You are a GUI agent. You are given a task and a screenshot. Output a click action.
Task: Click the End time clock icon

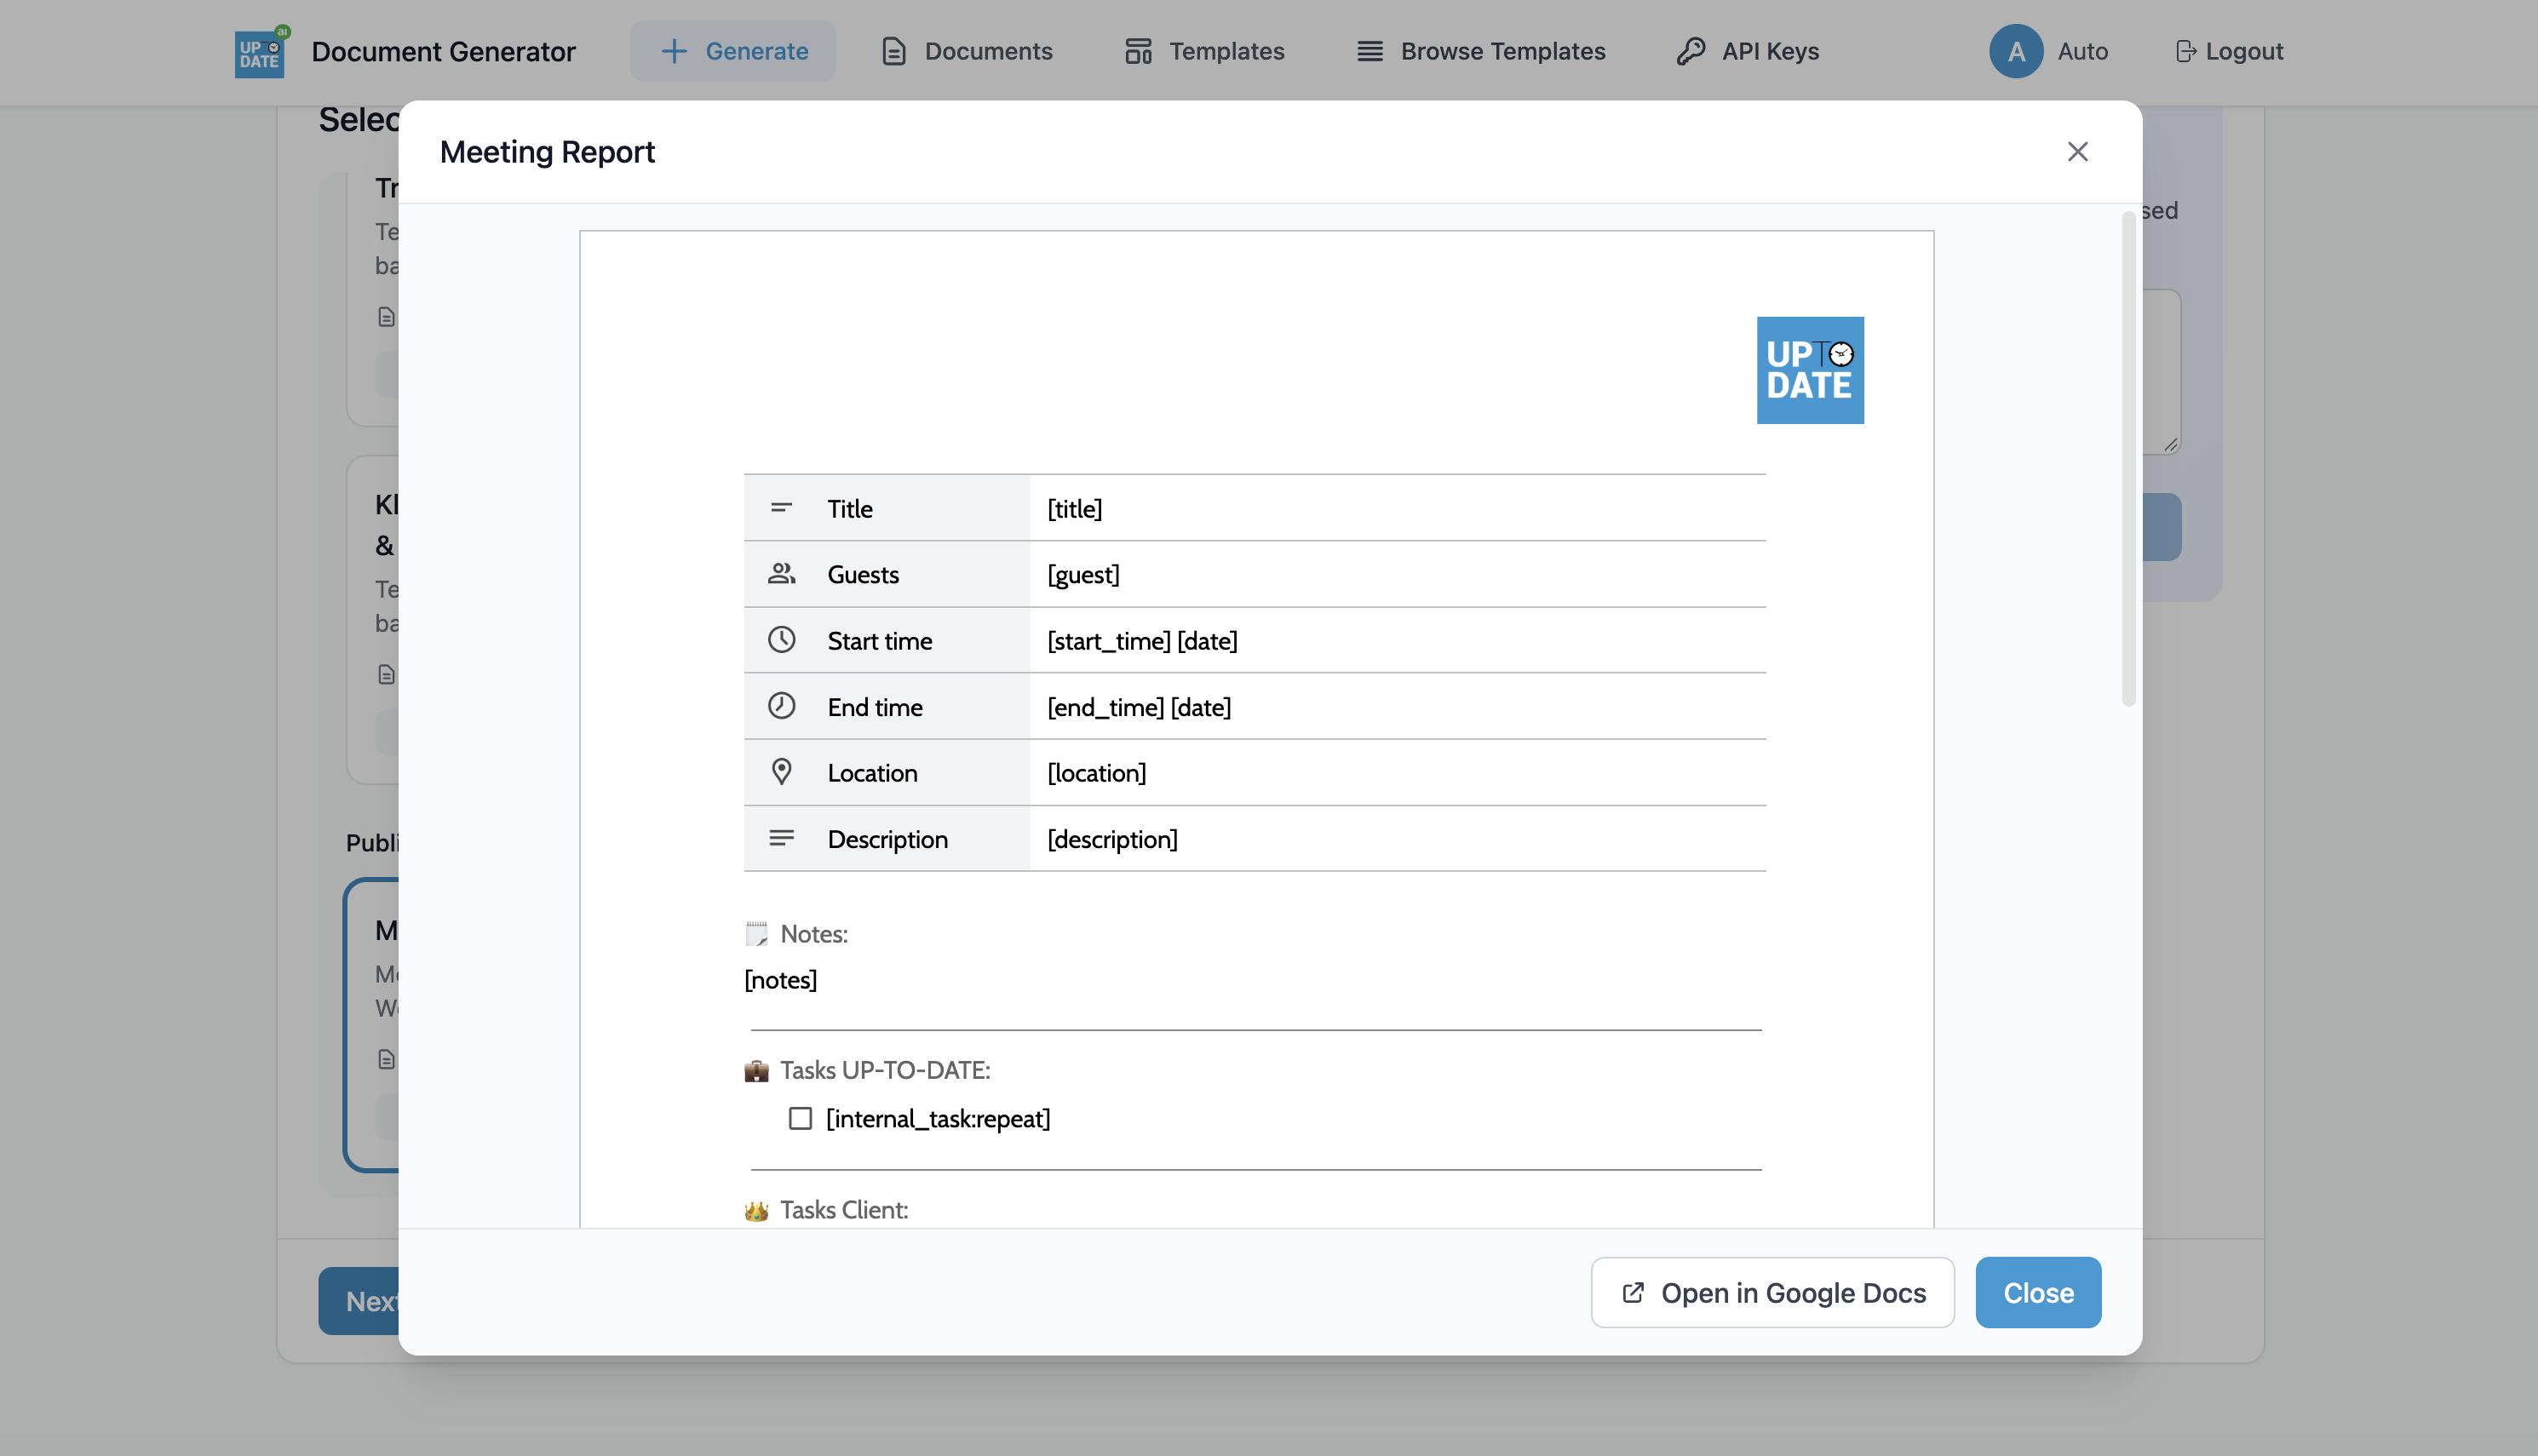coord(781,706)
